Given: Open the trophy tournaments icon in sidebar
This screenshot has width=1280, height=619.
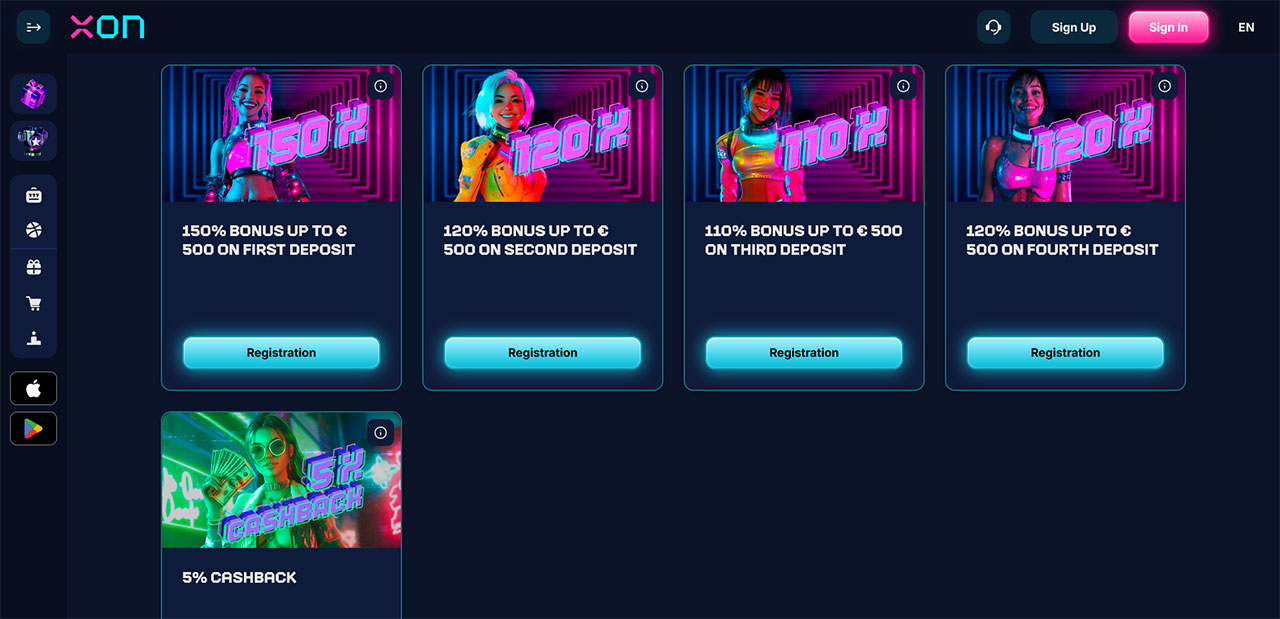Looking at the screenshot, I should click(x=33, y=141).
